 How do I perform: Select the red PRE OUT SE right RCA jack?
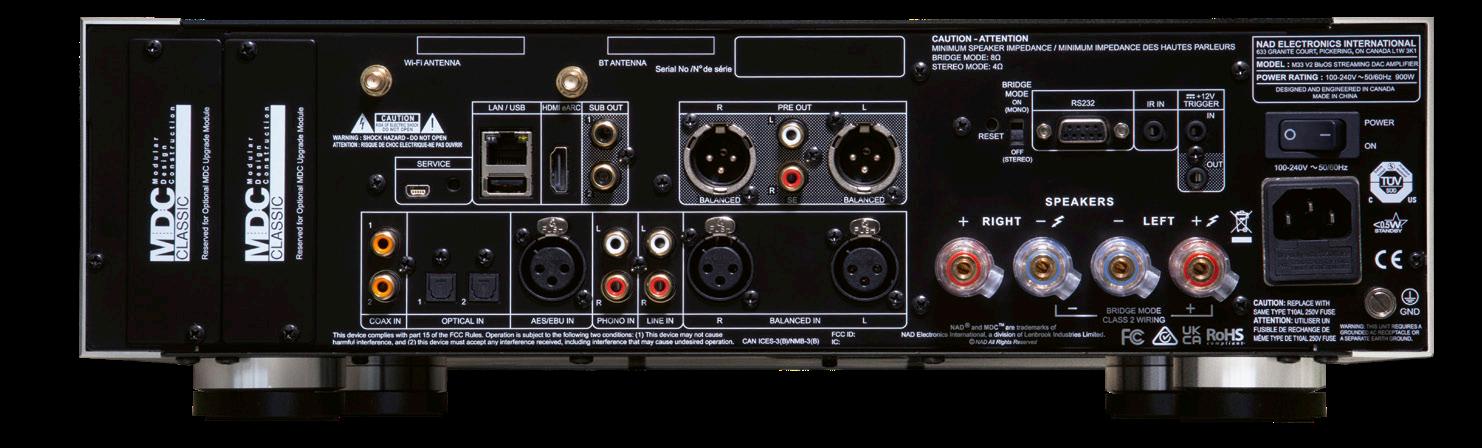point(790,179)
